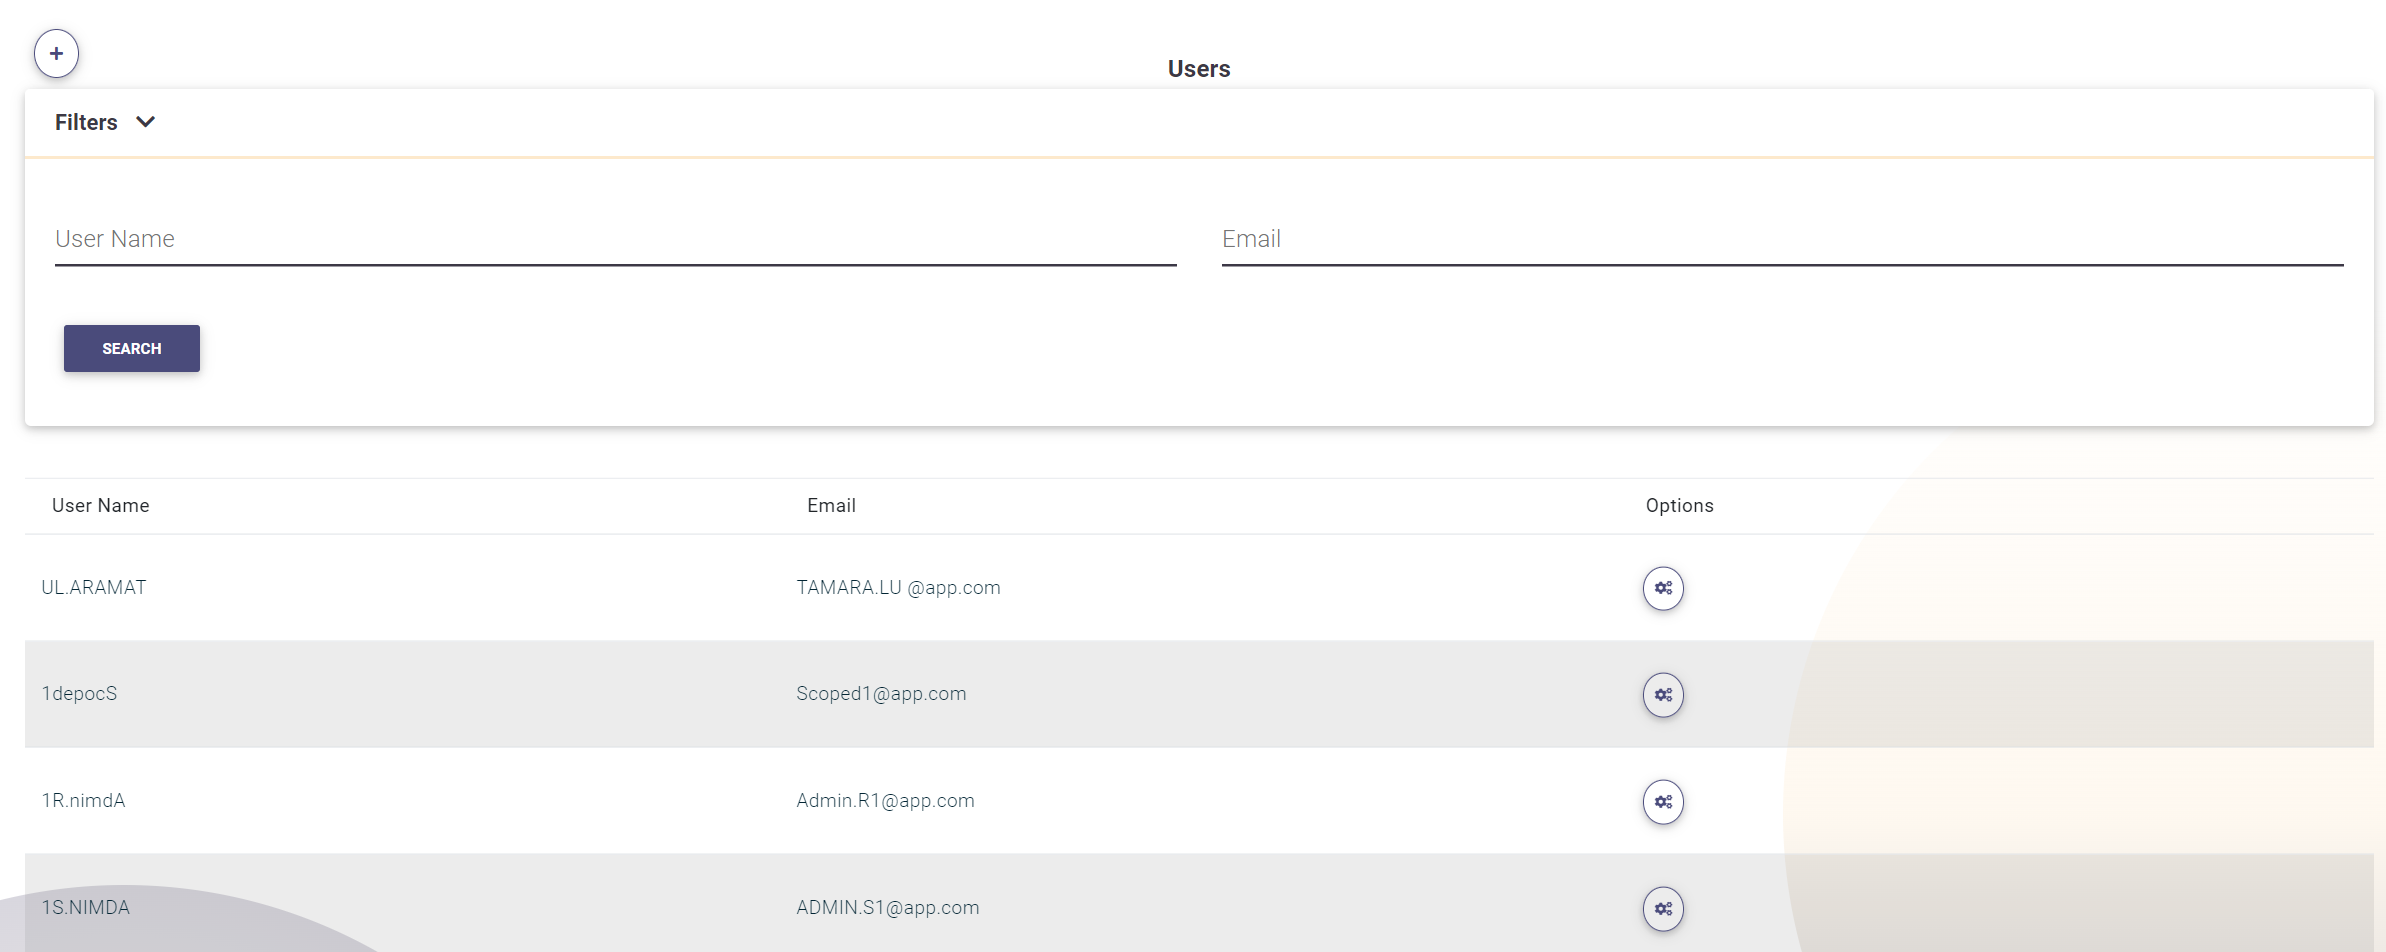Open options gear for 1depocS
Viewport: 2386px width, 952px height.
pos(1663,695)
